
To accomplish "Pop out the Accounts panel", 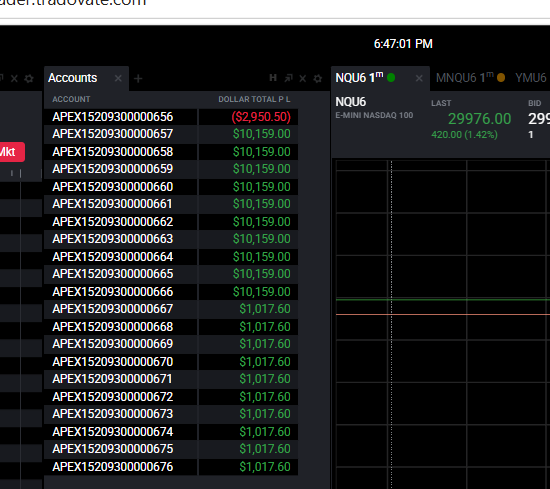I will point(288,78).
